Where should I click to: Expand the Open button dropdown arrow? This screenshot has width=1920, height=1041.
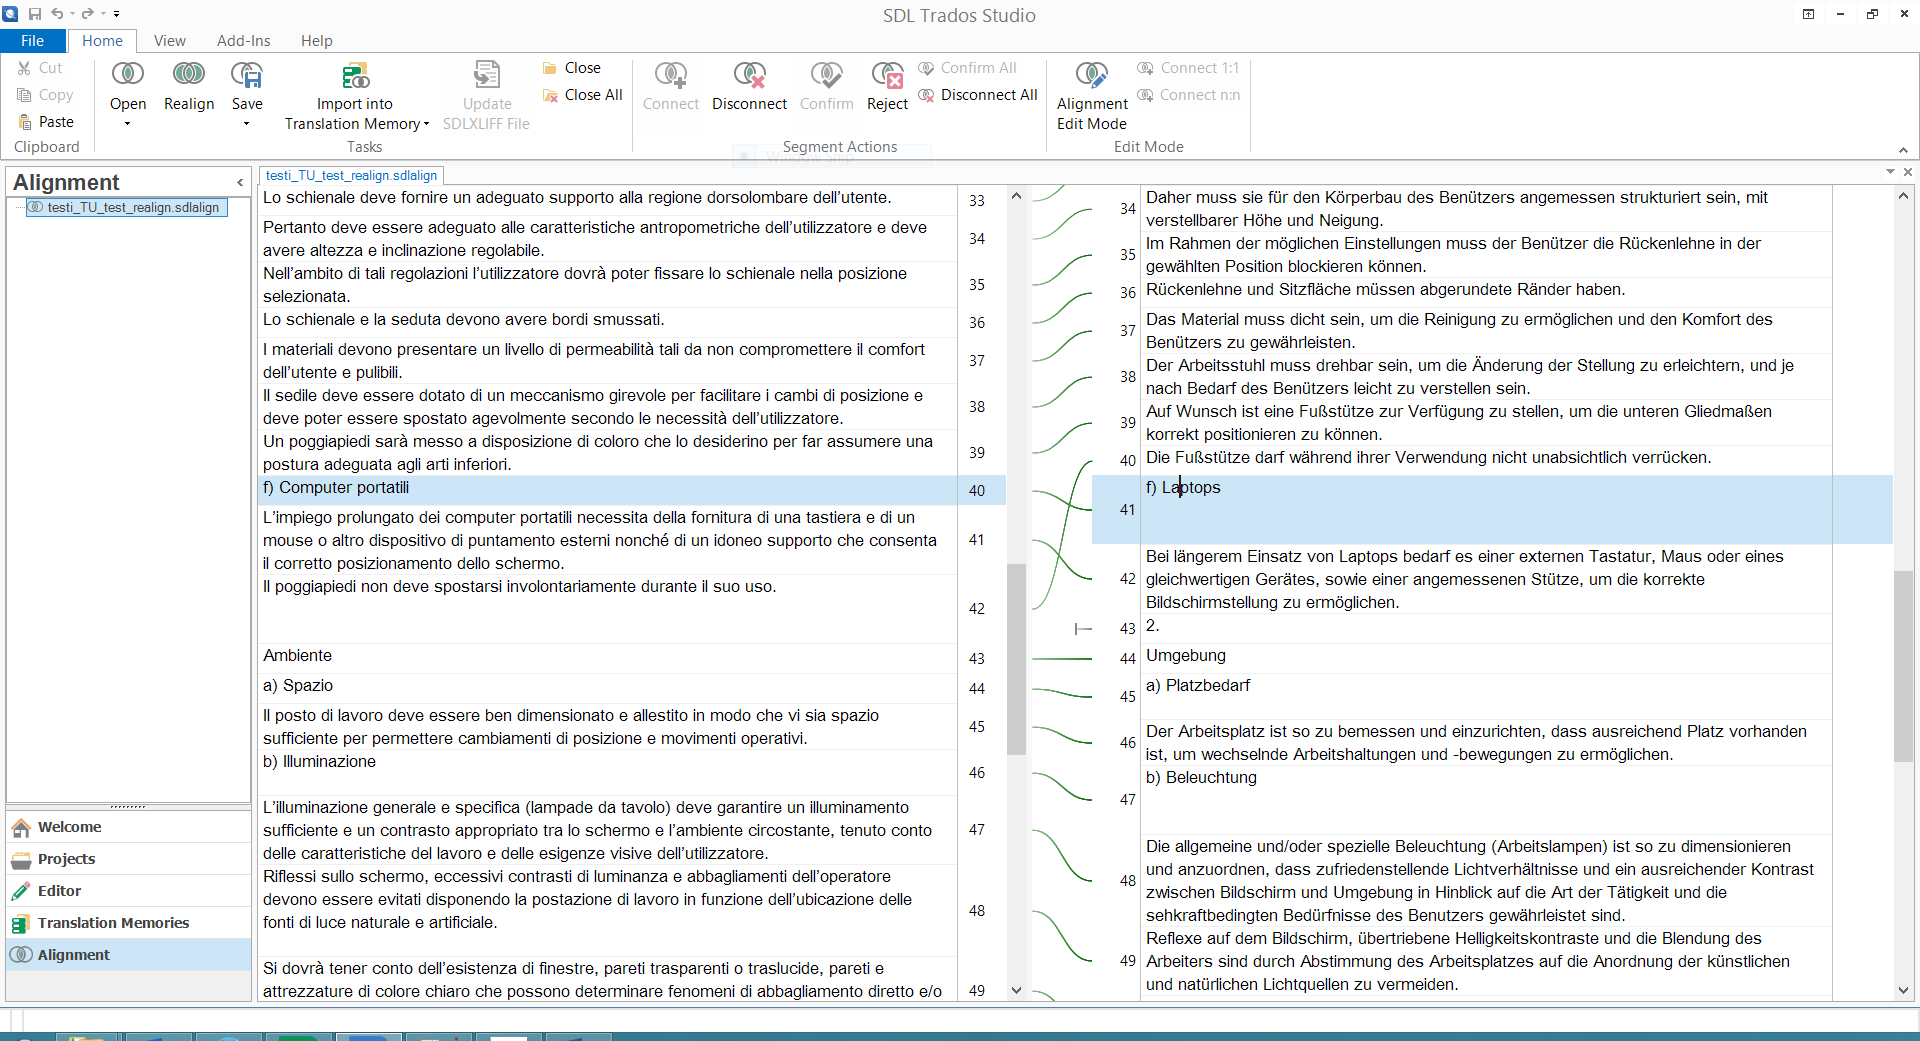point(127,124)
